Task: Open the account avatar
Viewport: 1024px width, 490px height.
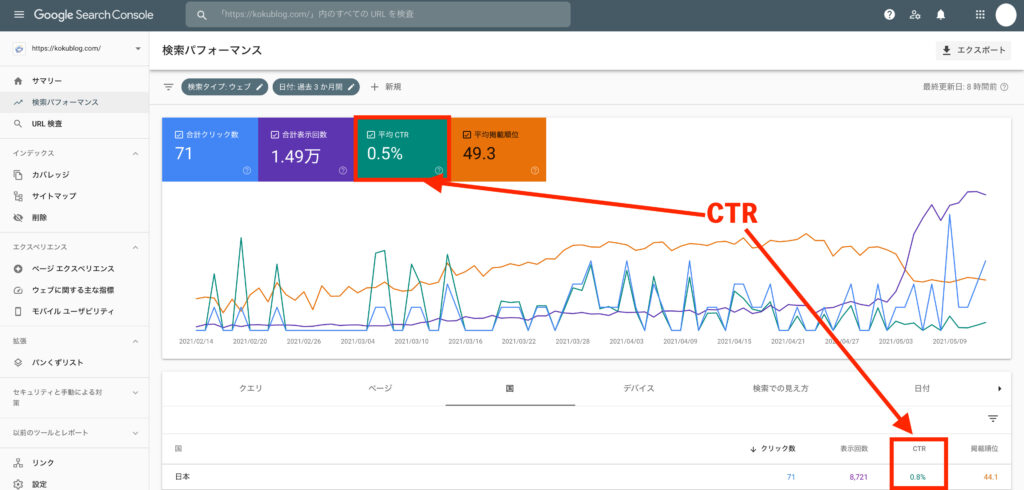Action: (x=1006, y=14)
